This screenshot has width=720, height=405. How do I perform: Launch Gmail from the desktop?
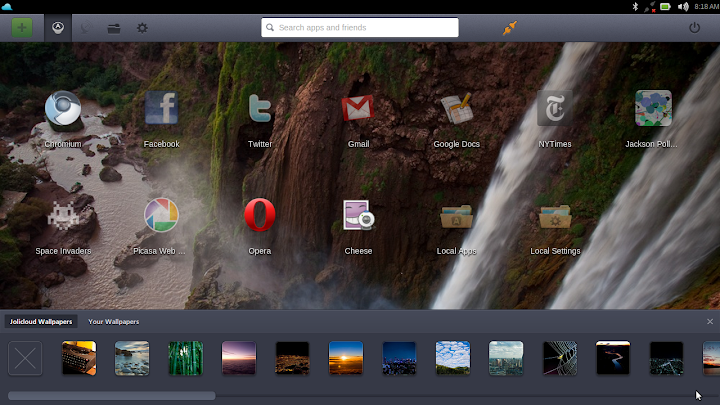(x=358, y=110)
